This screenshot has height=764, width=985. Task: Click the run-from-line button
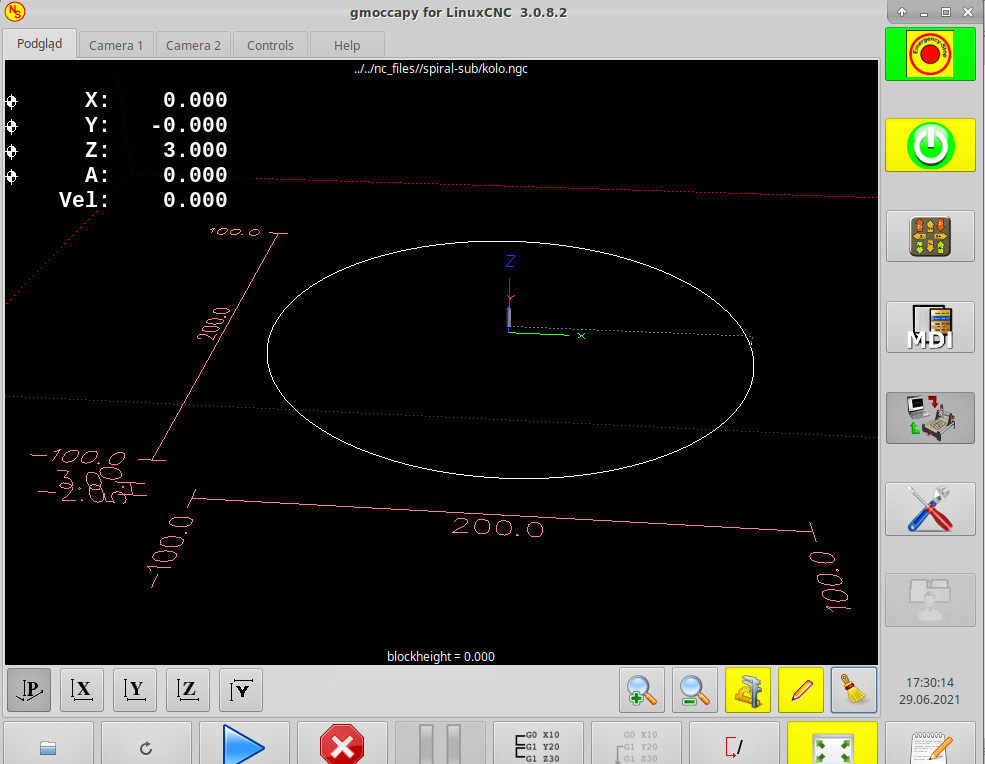pyautogui.click(x=636, y=744)
